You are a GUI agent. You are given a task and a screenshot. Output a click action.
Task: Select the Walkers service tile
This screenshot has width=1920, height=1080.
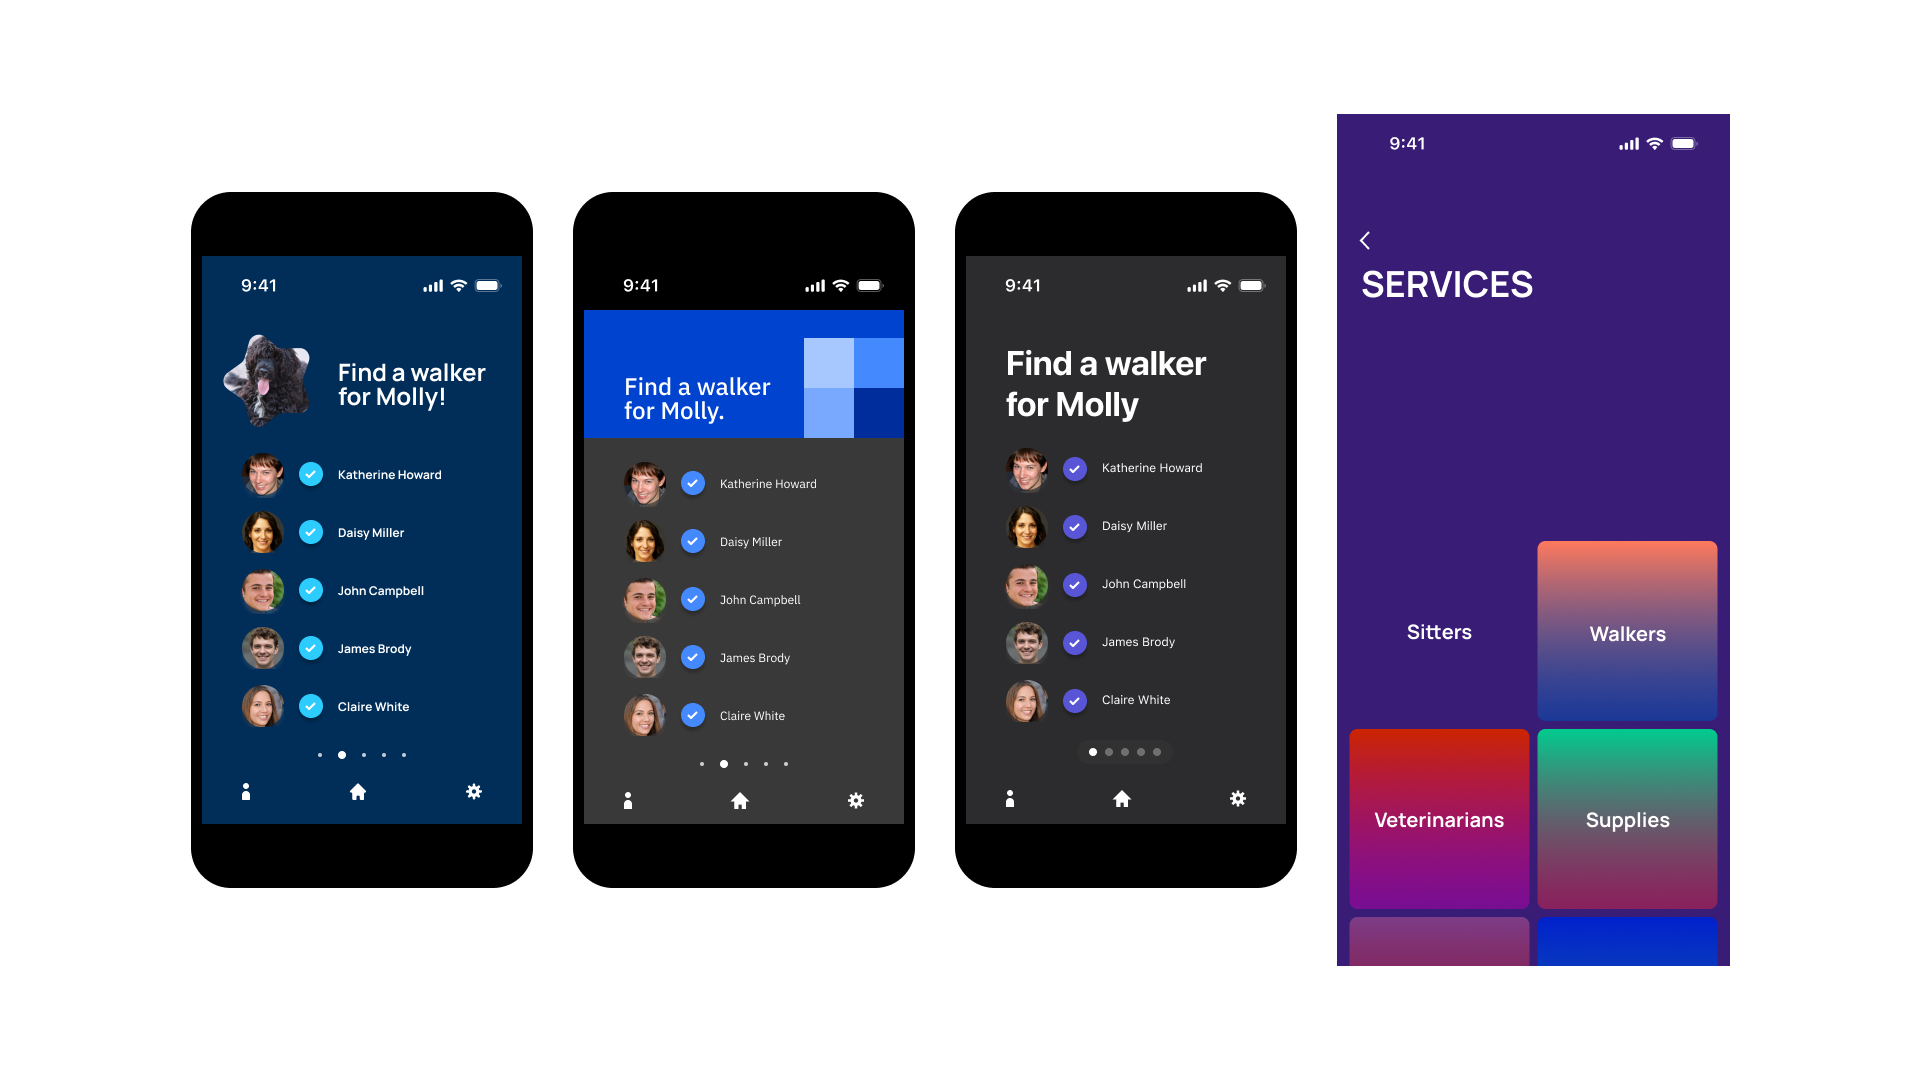click(1625, 632)
